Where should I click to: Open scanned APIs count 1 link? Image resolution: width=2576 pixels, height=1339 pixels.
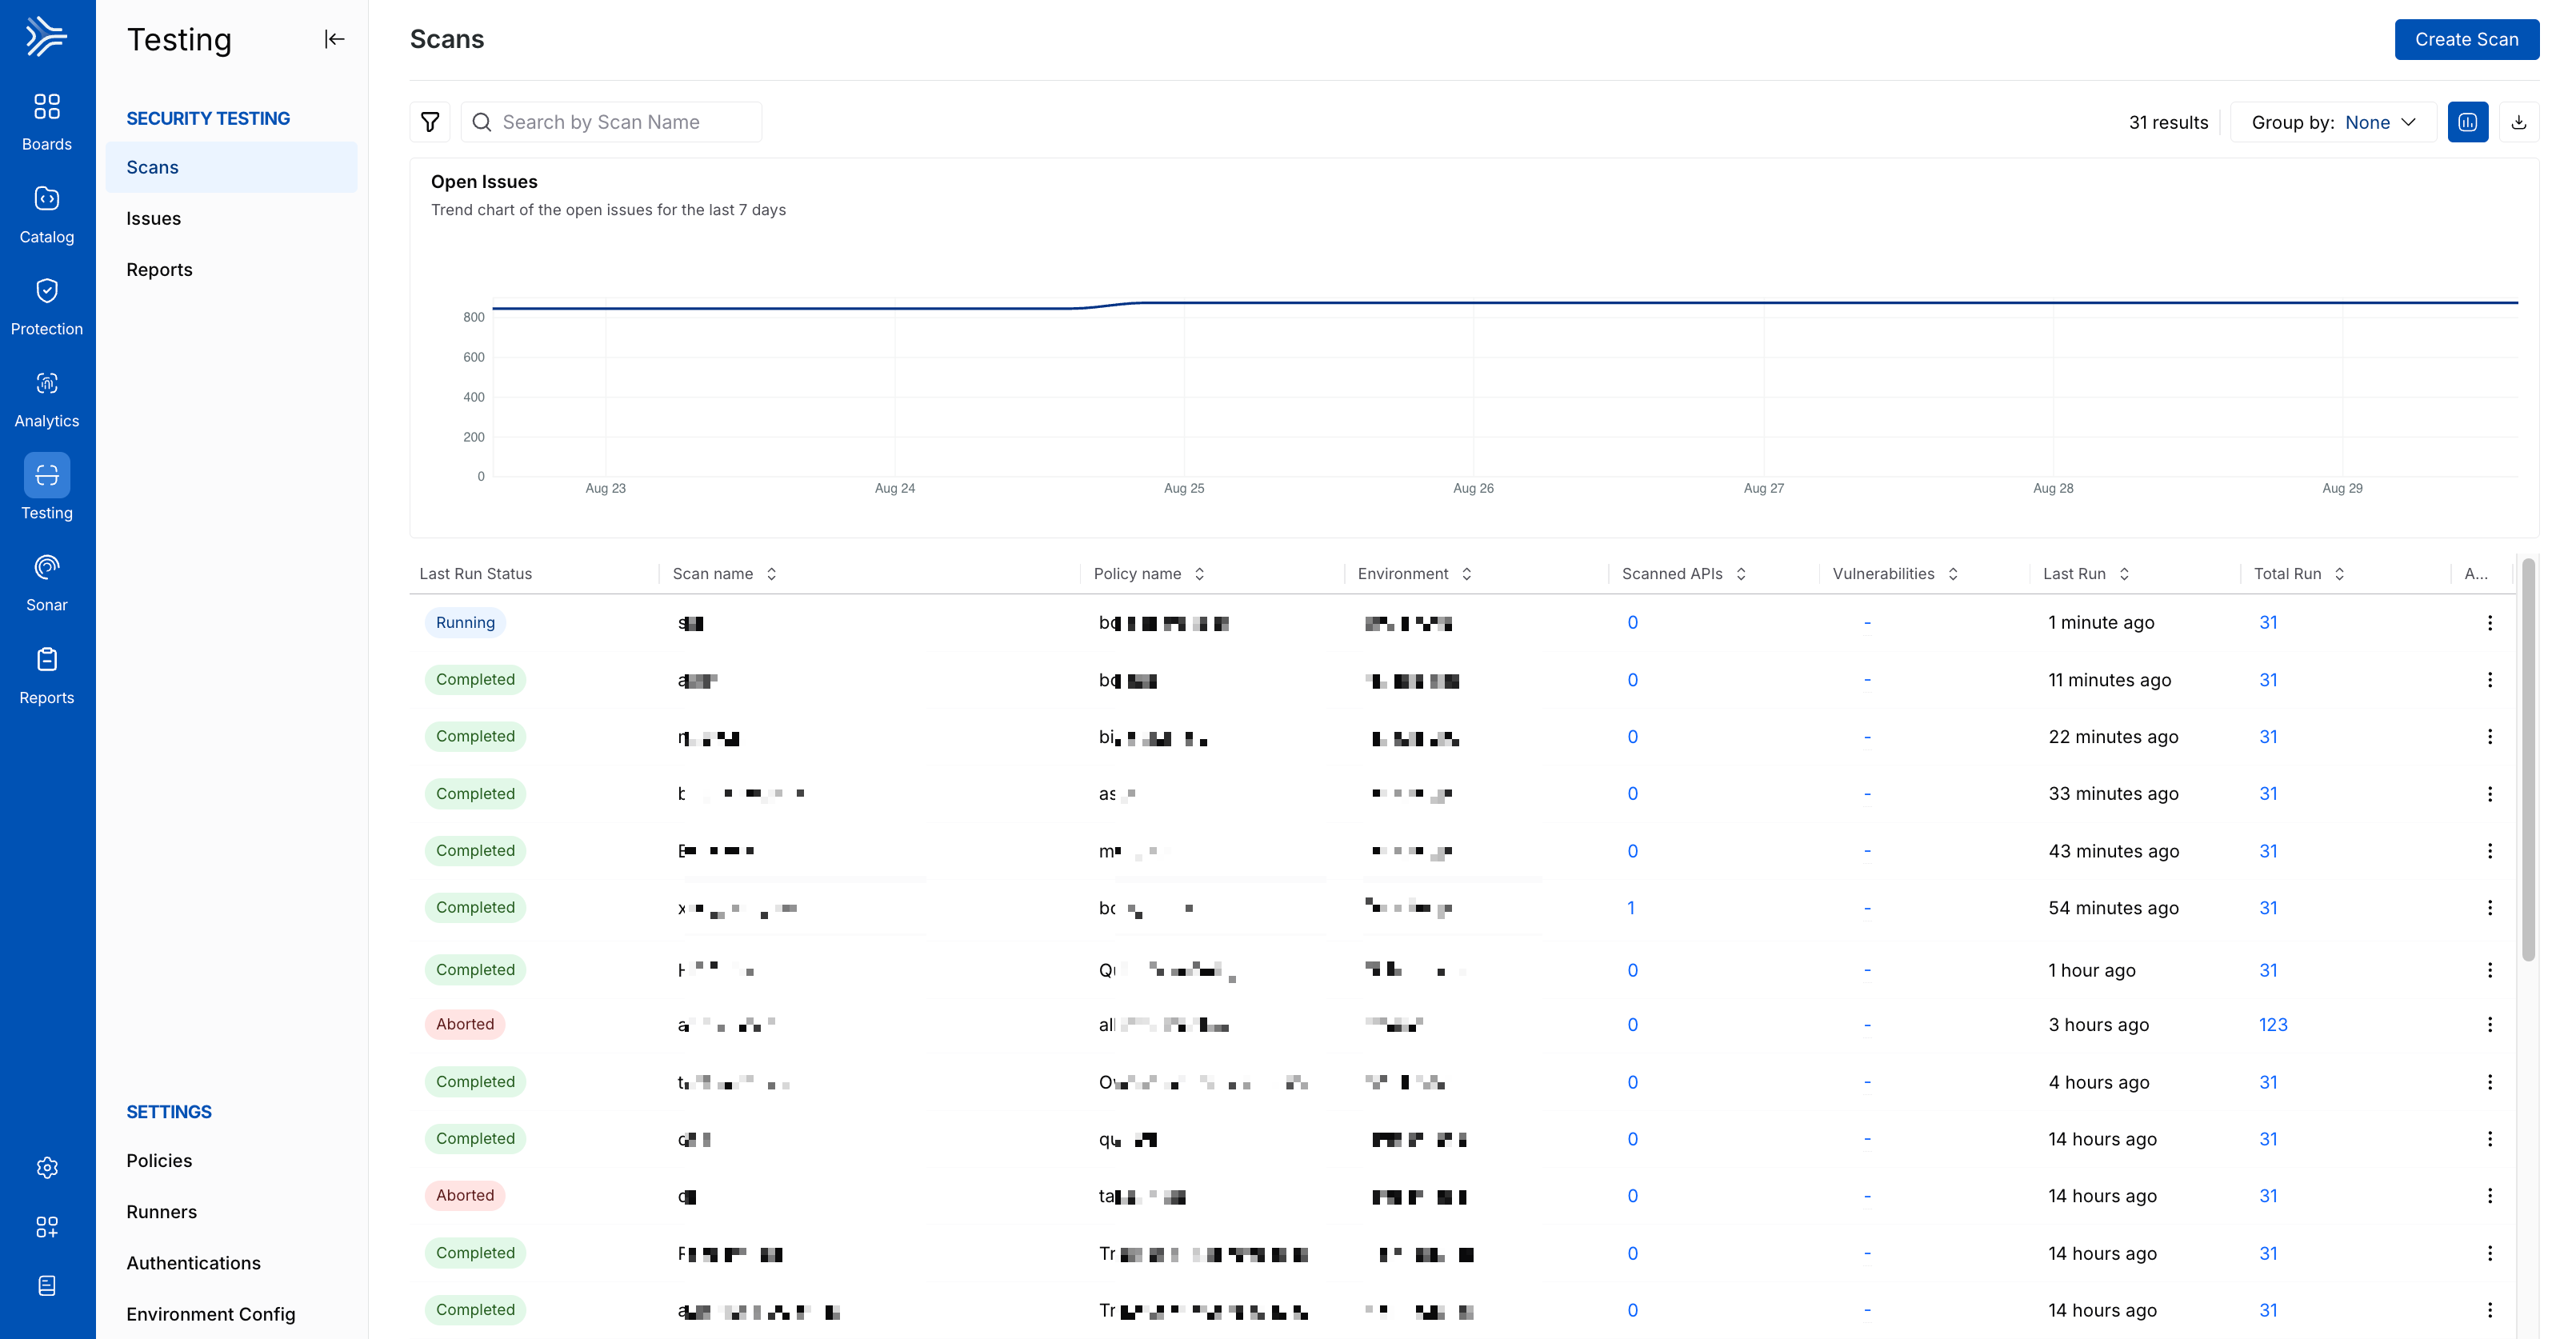point(1630,907)
